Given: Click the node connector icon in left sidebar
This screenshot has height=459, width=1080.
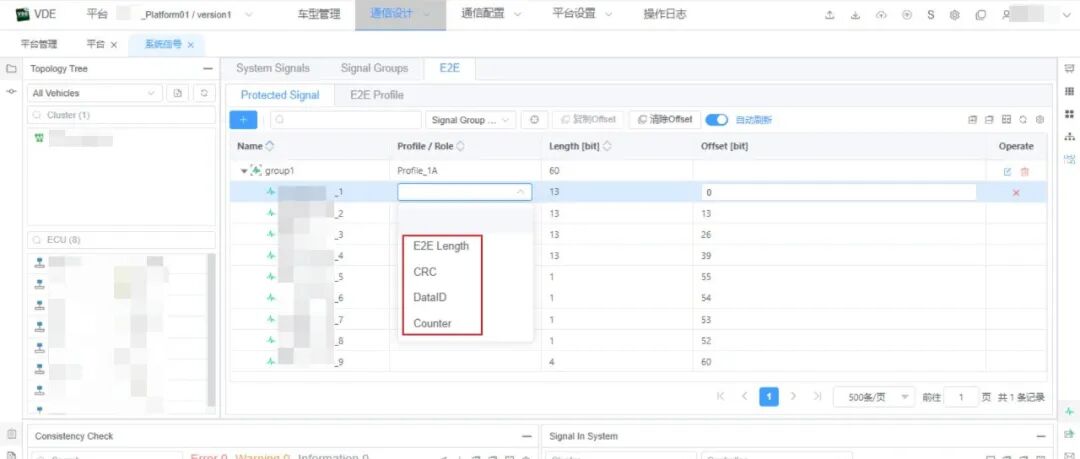Looking at the screenshot, I should click(x=11, y=92).
